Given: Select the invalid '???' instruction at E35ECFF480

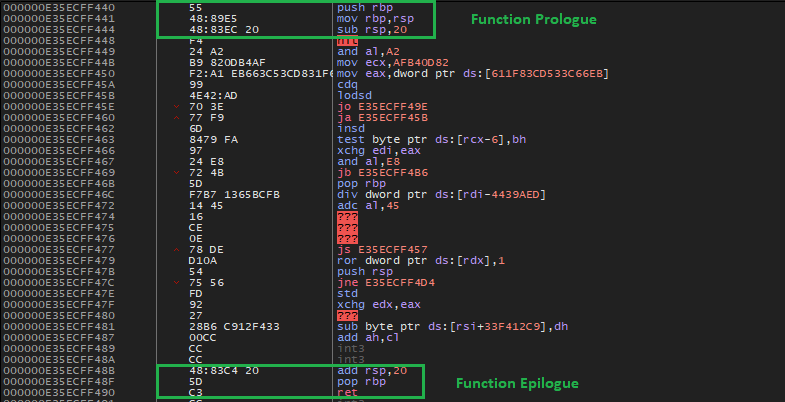Looking at the screenshot, I should pyautogui.click(x=348, y=315).
